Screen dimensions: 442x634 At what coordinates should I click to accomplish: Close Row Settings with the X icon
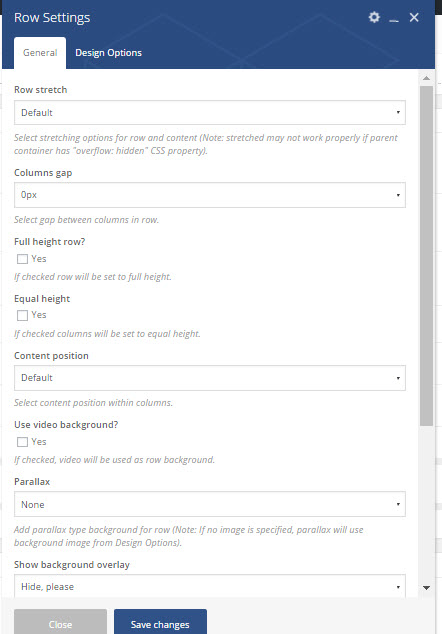coord(414,17)
